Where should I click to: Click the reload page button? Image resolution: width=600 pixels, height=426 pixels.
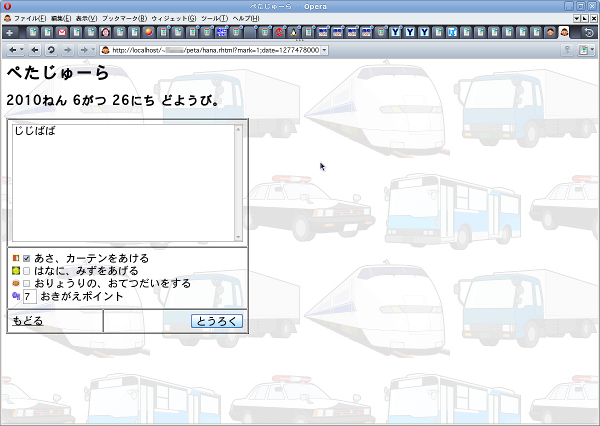pyautogui.click(x=51, y=50)
